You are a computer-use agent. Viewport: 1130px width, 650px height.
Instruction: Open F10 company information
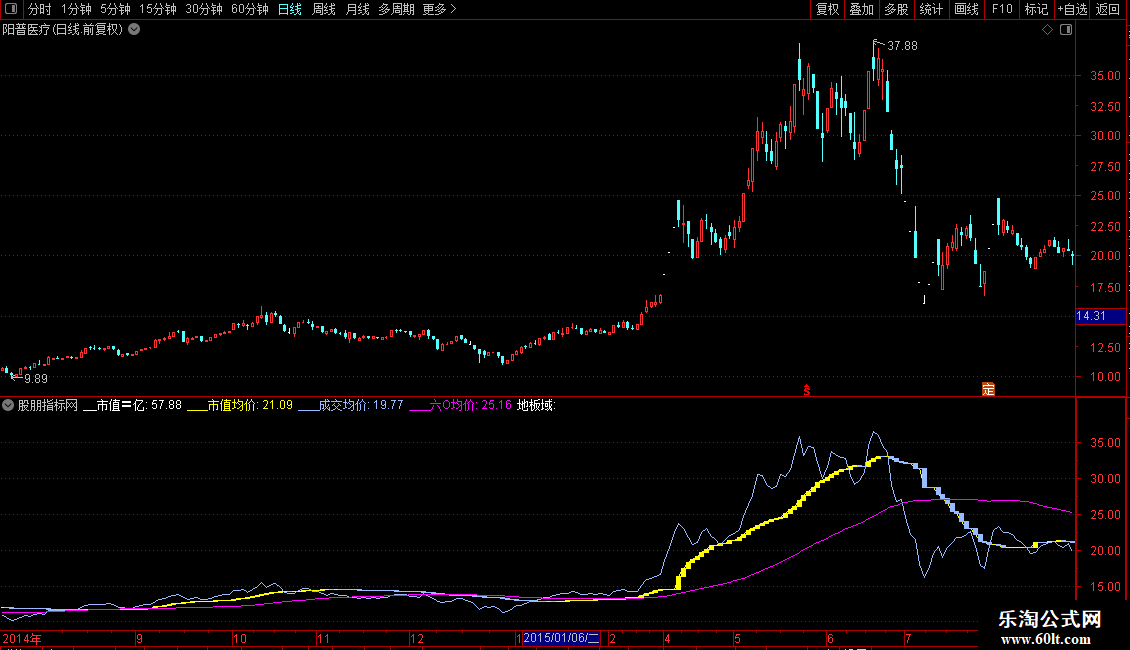click(1002, 9)
